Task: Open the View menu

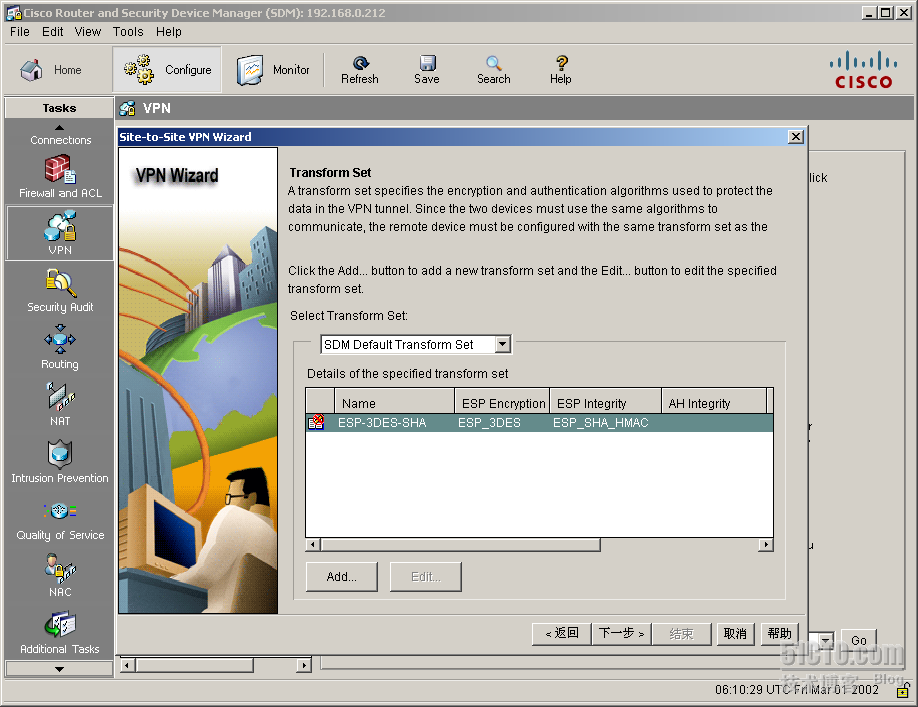Action: point(88,32)
